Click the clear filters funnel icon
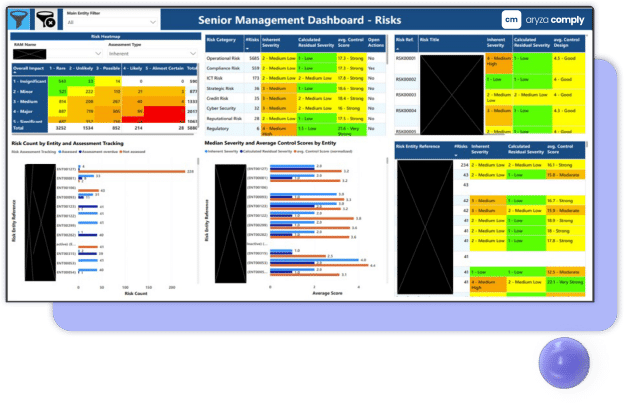Viewport: 624px width, 403px height. 45,19
